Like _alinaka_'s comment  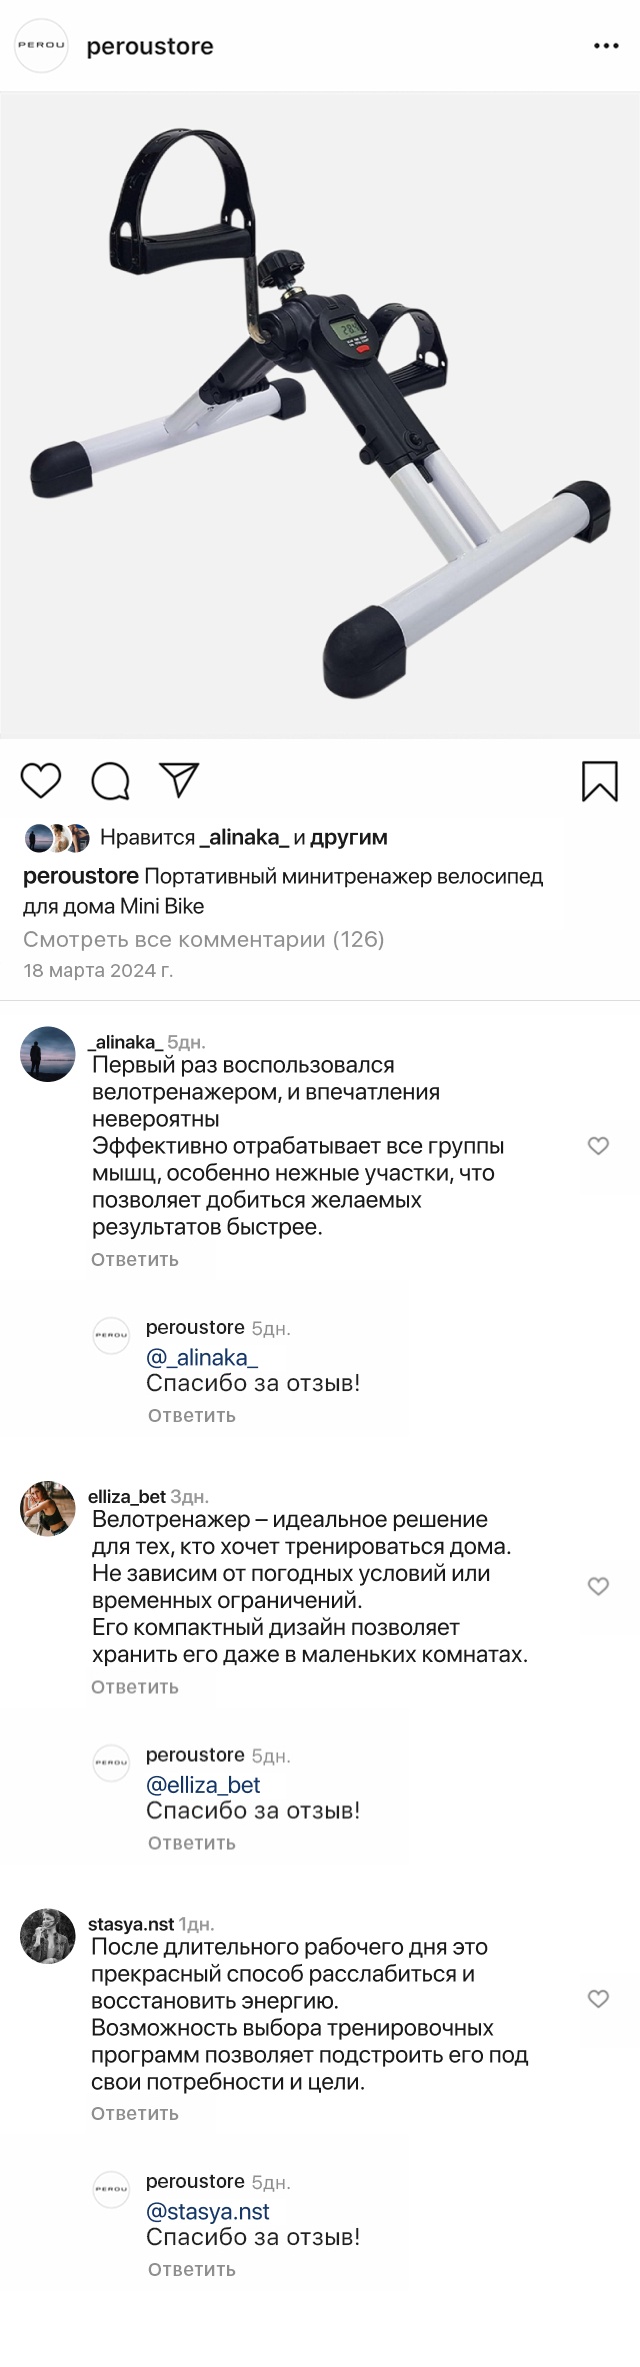pos(598,1146)
